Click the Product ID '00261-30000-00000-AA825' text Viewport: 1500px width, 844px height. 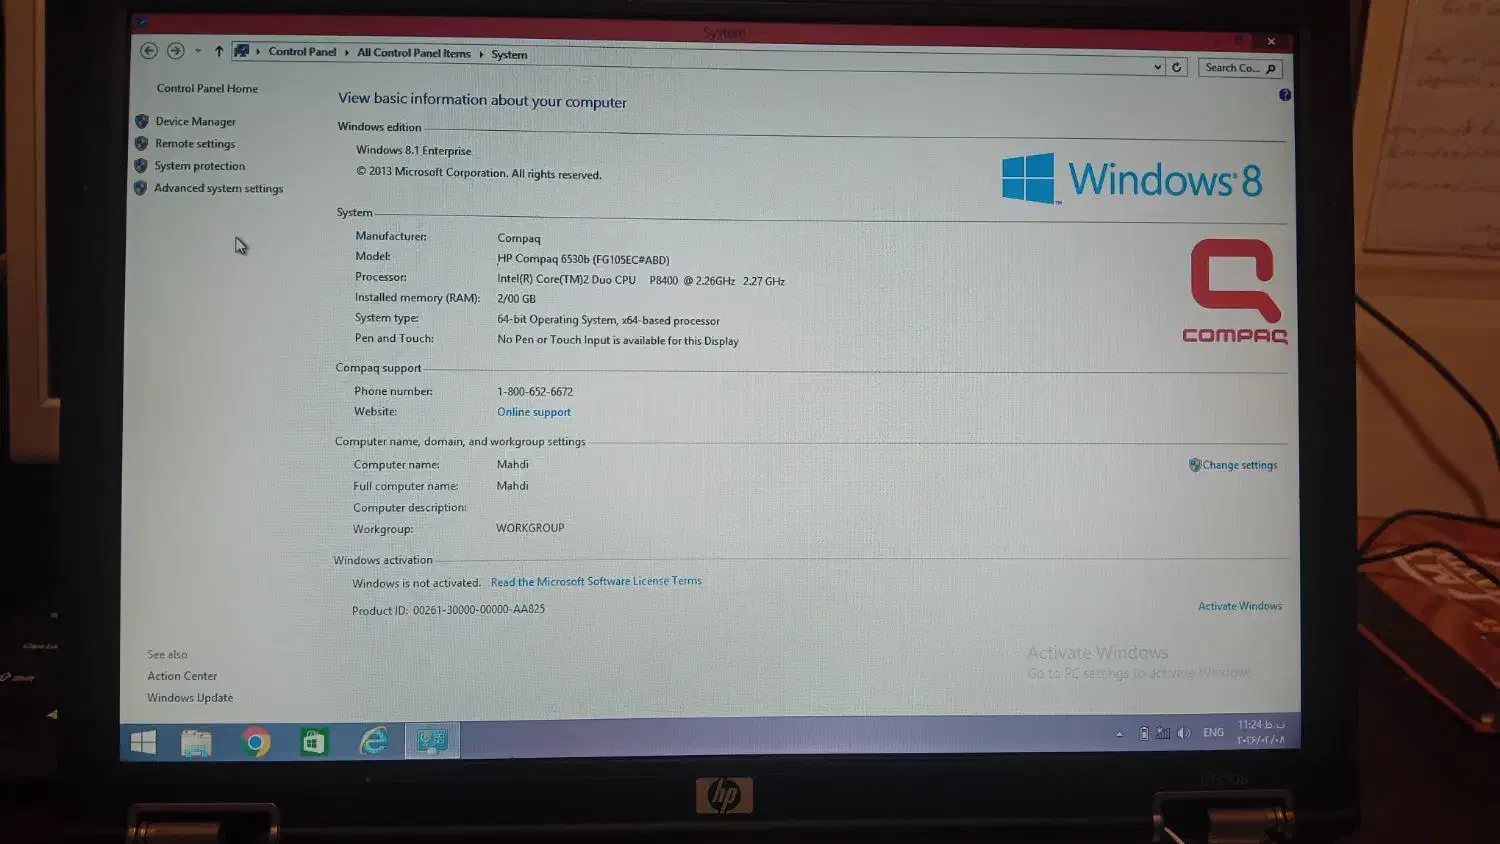[479, 609]
